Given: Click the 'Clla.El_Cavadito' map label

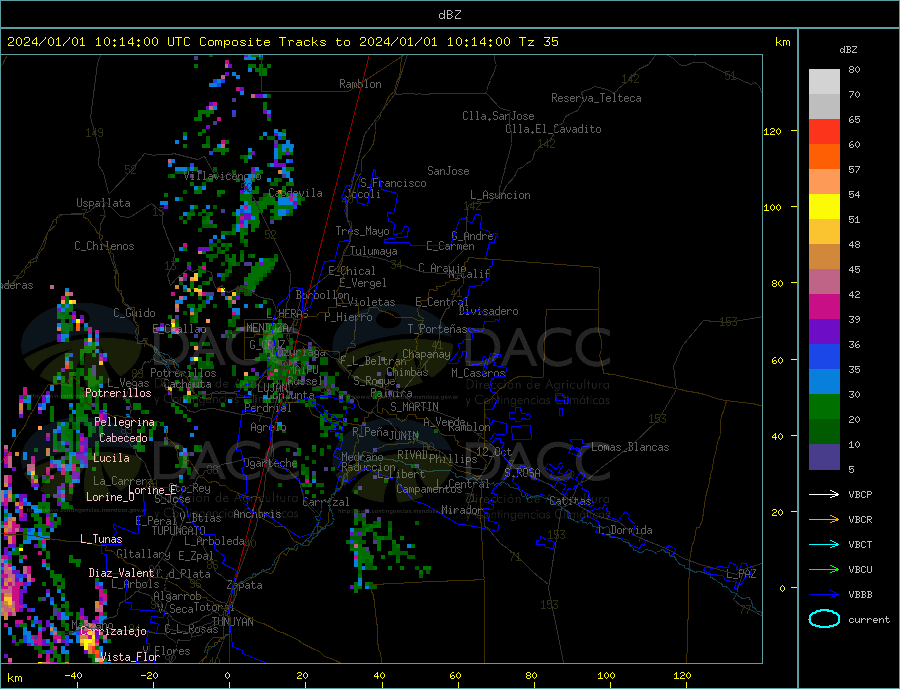Looking at the screenshot, I should (x=553, y=129).
